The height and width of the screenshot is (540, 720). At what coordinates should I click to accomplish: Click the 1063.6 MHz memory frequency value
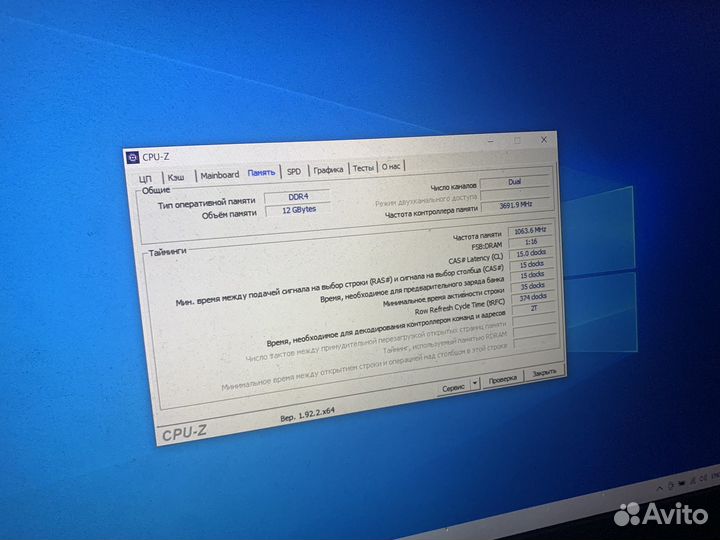pyautogui.click(x=530, y=231)
